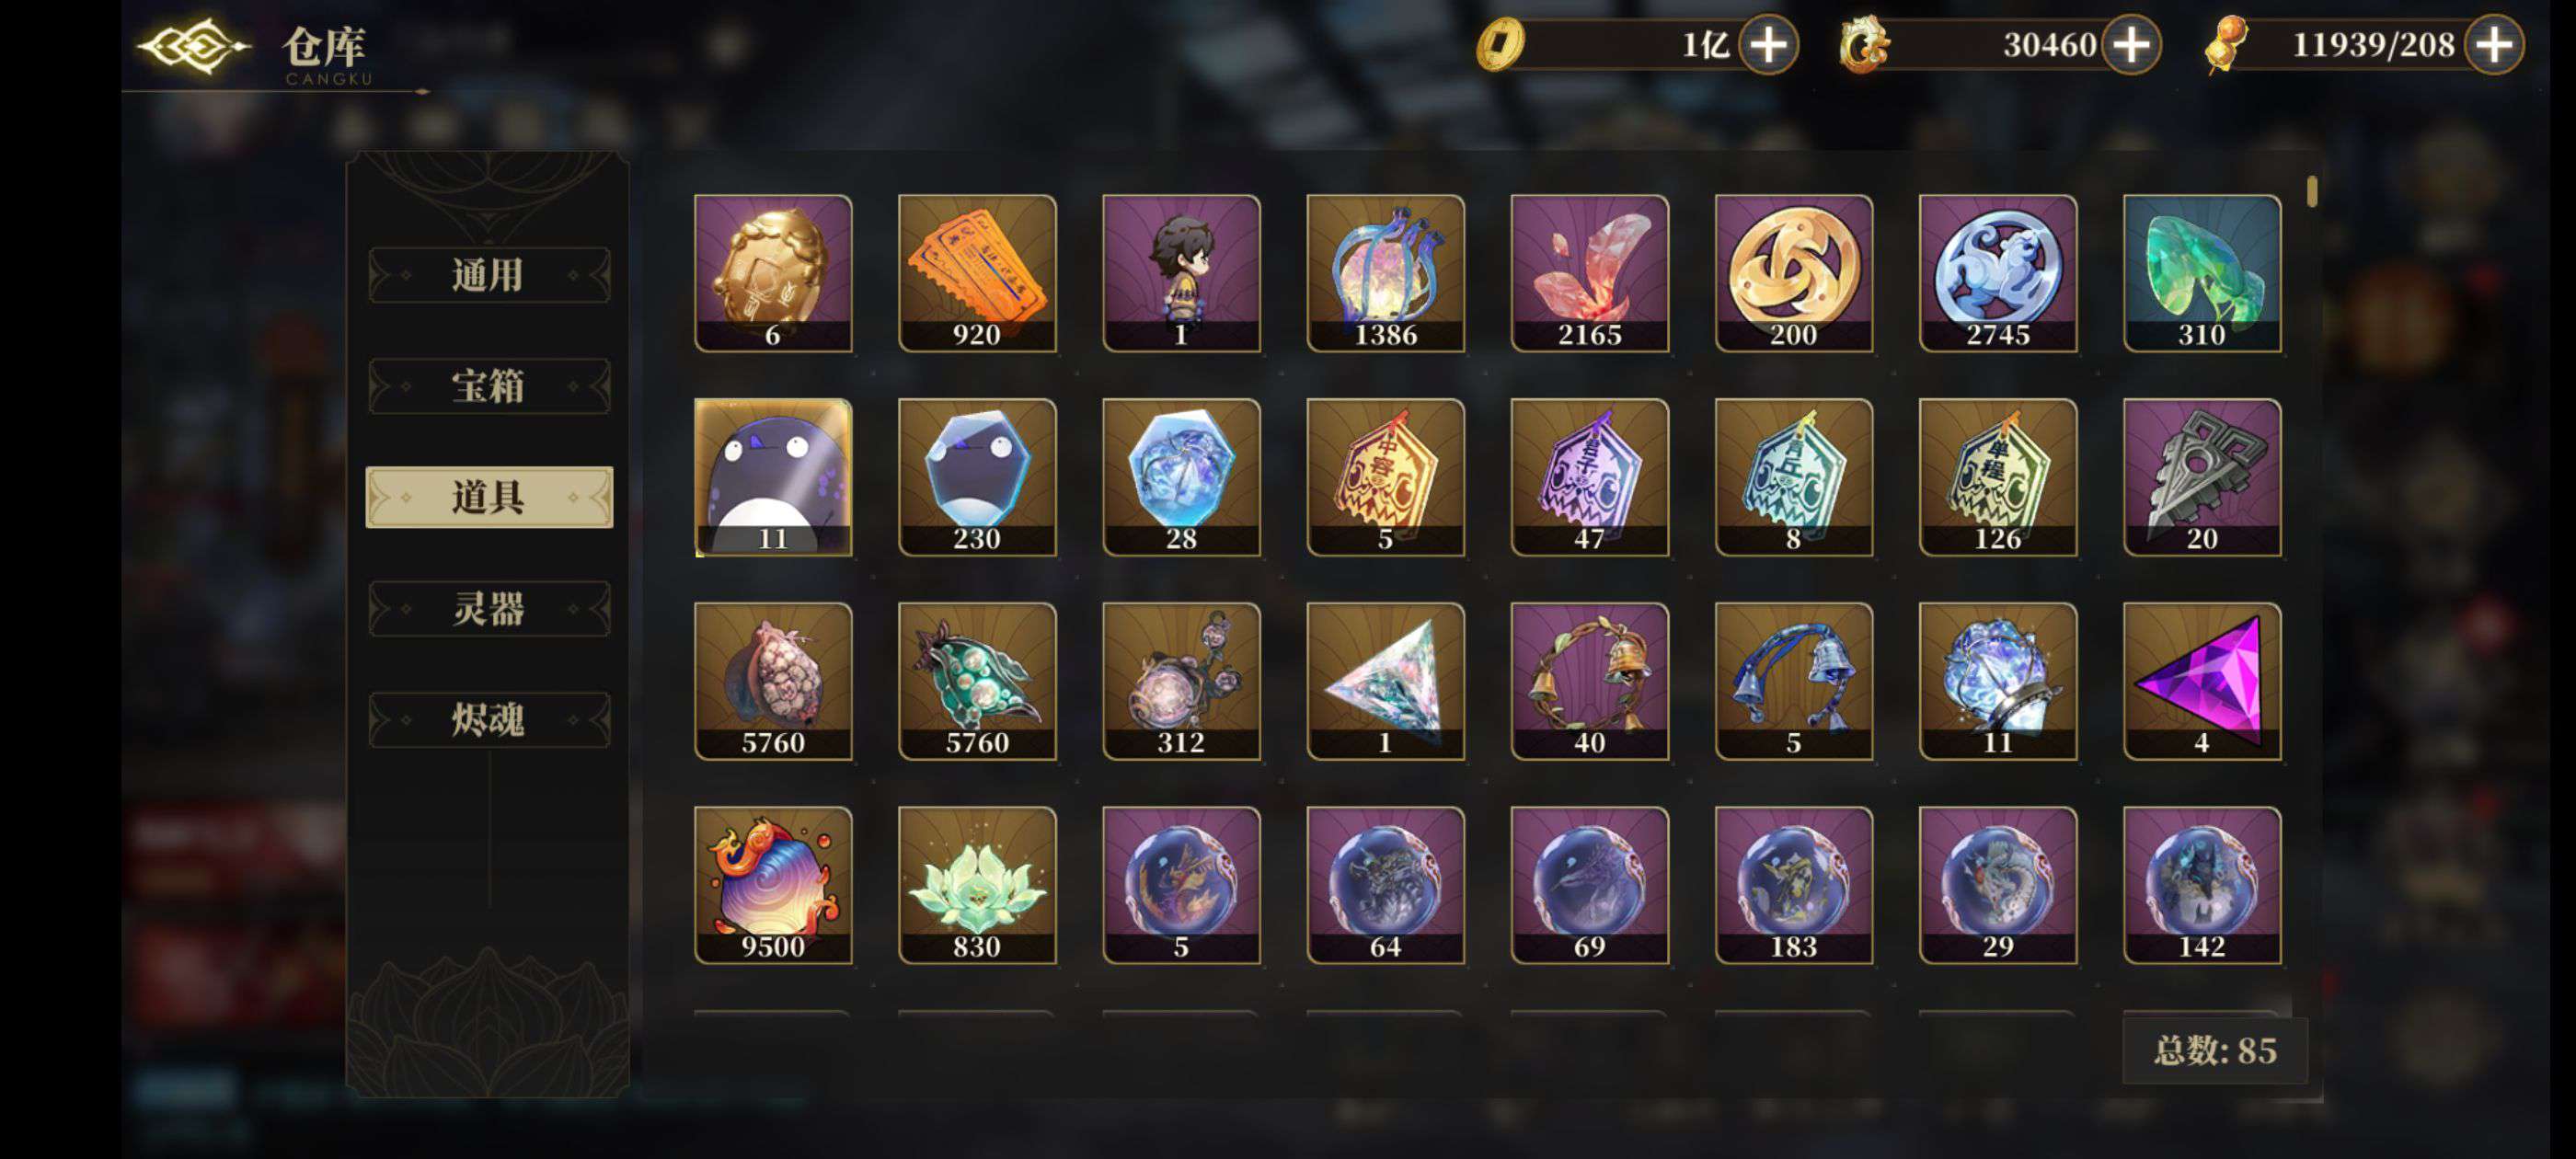Screen dimensions: 2576x1159
Task: Select the orange tickets item showing 920
Action: pyautogui.click(x=977, y=273)
